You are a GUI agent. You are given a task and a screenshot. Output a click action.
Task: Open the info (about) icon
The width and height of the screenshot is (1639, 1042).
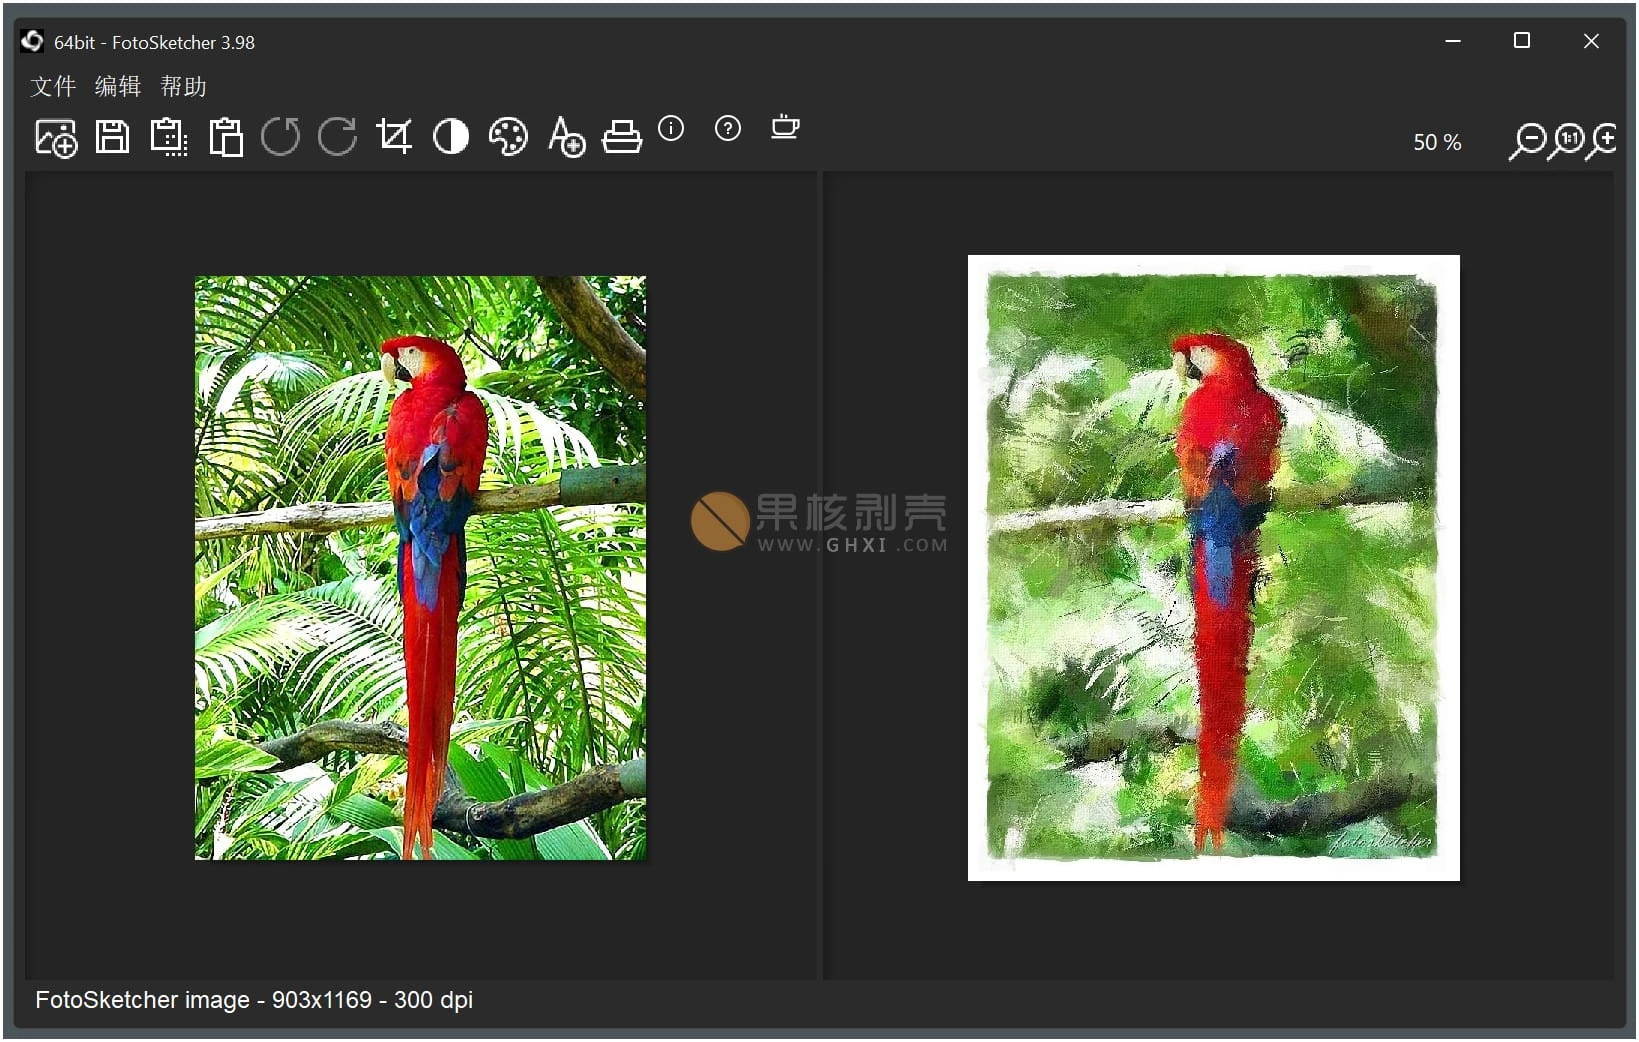[671, 128]
